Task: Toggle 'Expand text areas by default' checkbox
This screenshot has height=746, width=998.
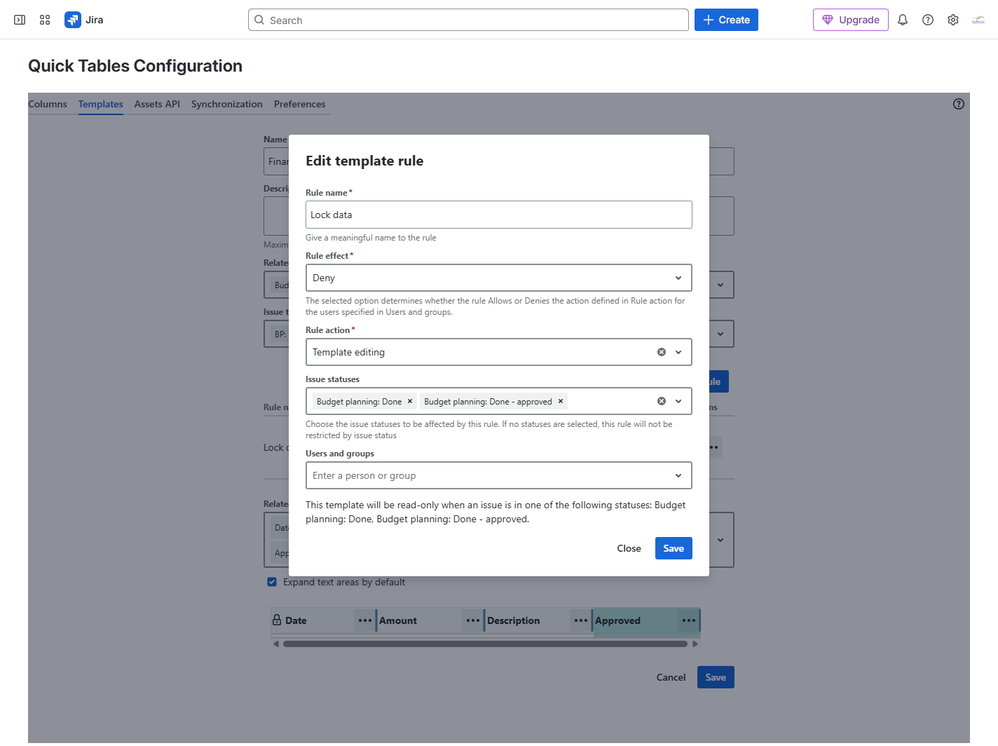Action: pos(272,582)
